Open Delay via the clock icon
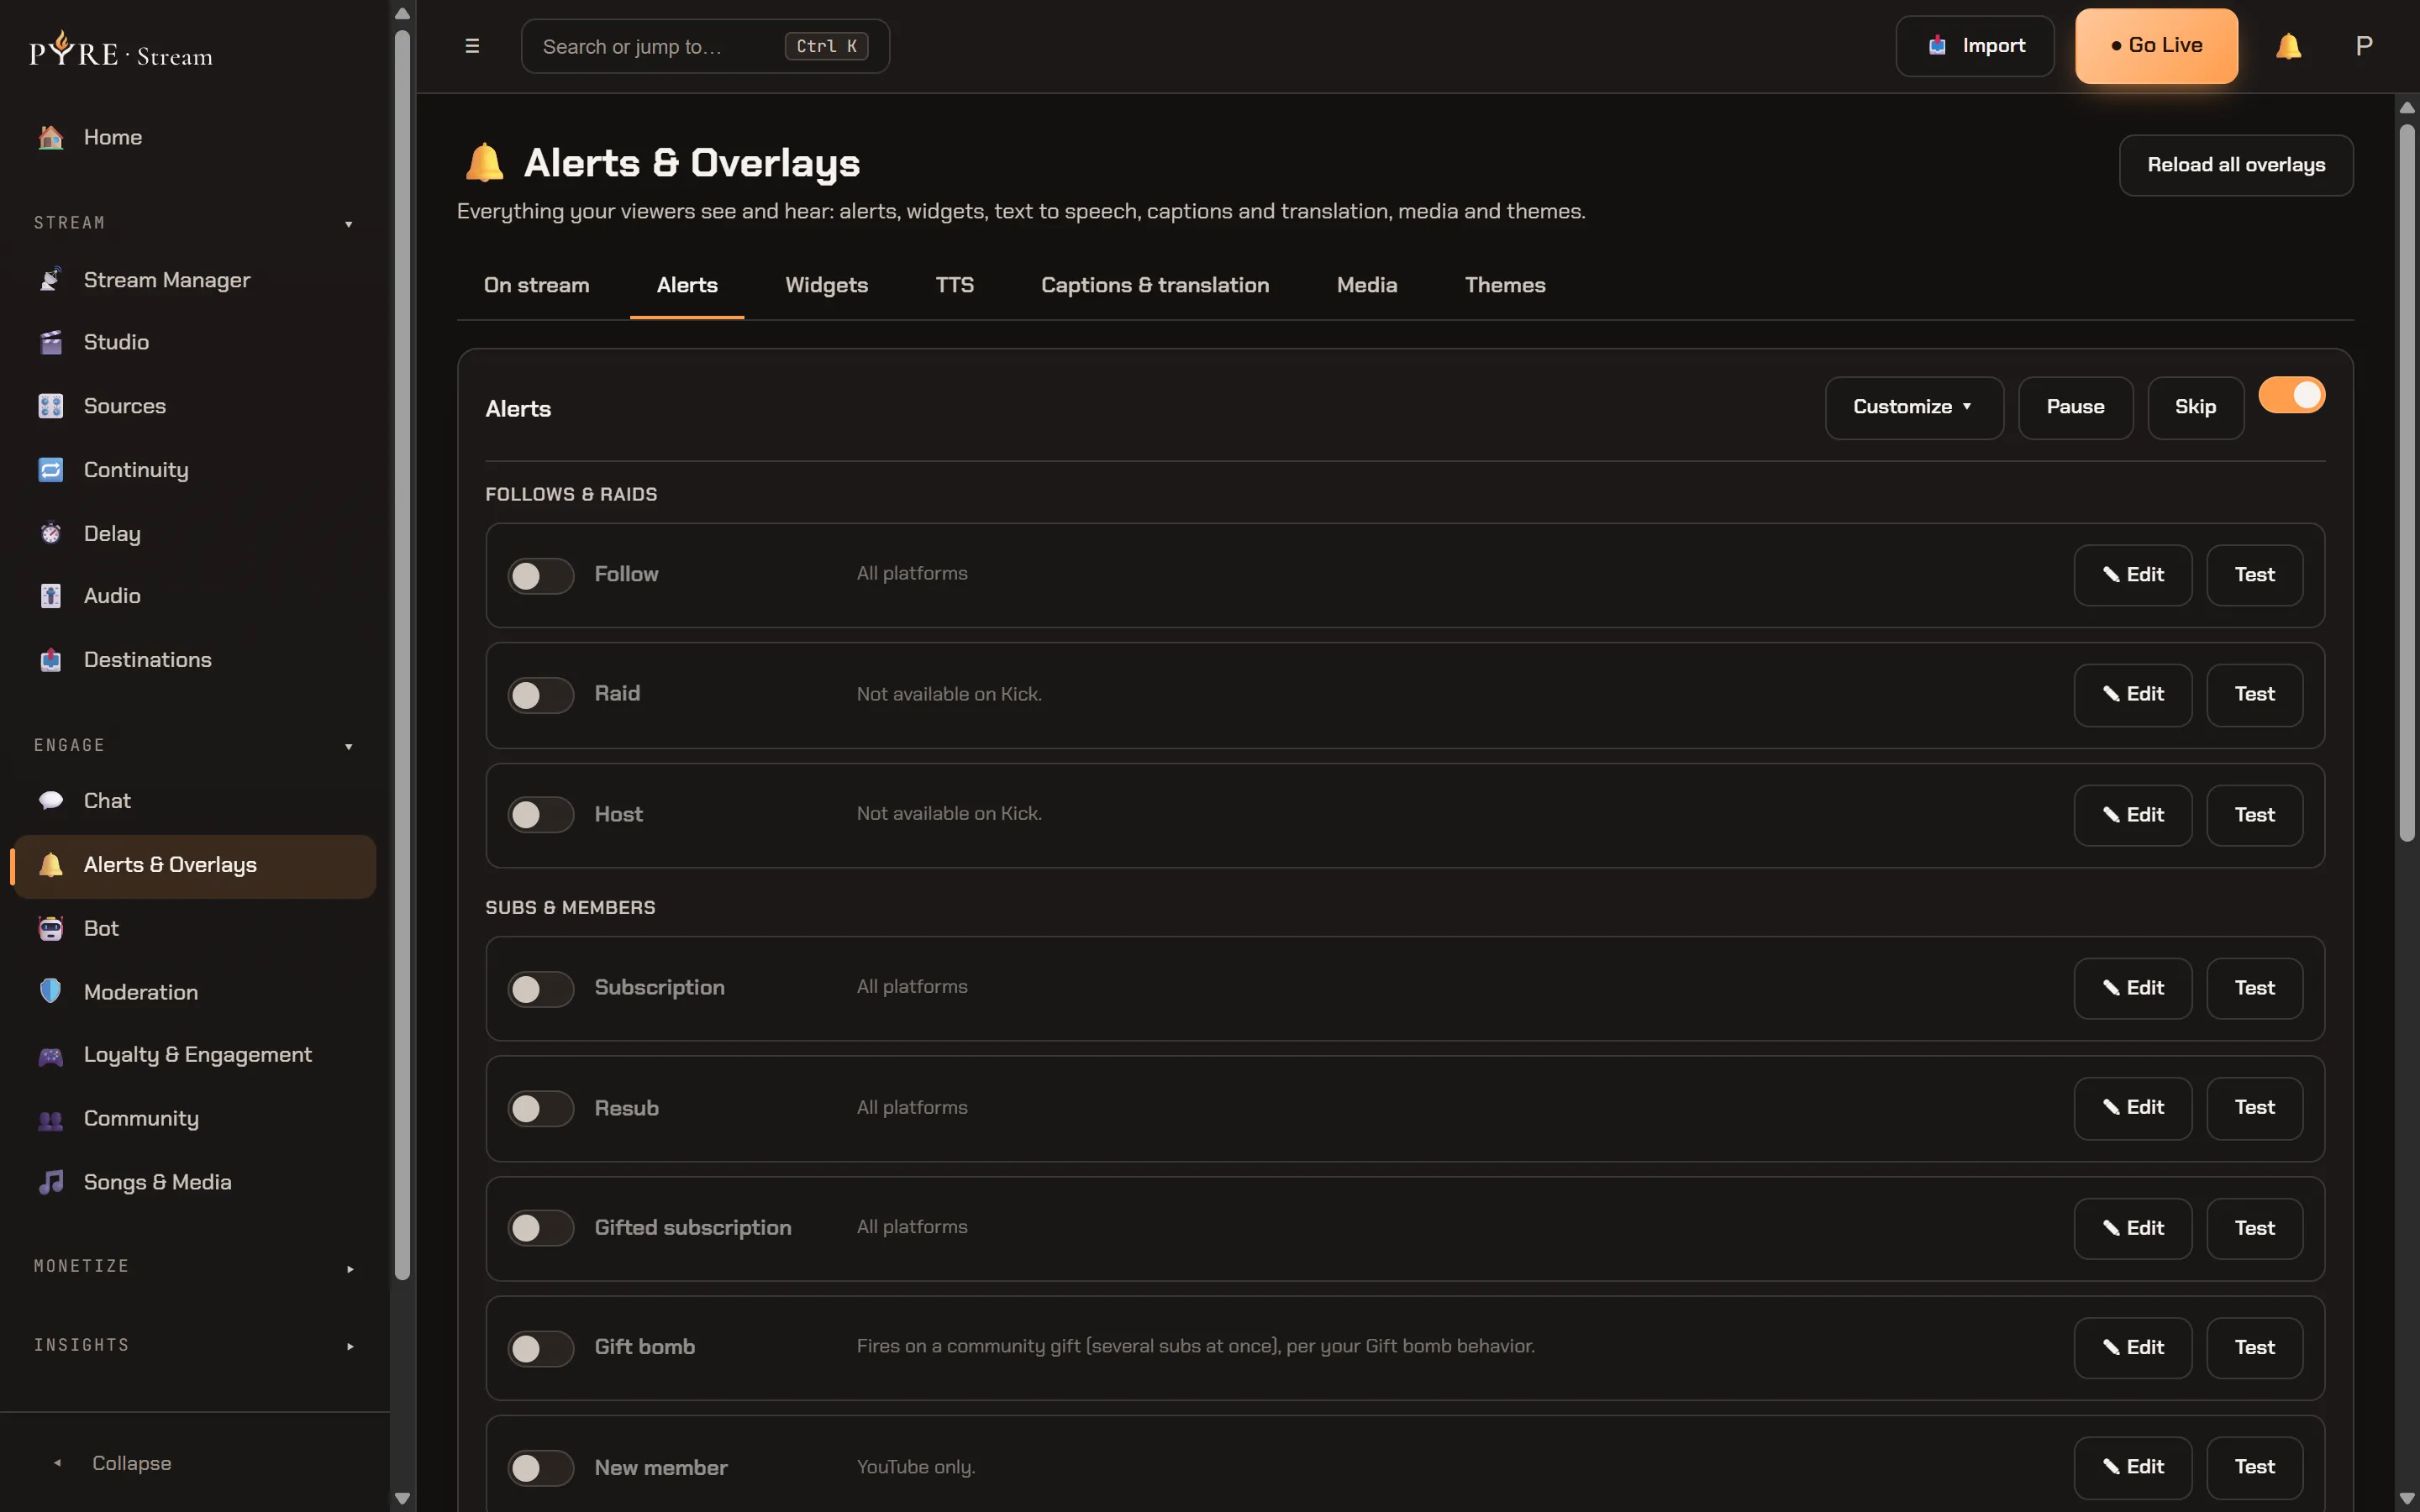This screenshot has height=1512, width=2420. click(51, 533)
